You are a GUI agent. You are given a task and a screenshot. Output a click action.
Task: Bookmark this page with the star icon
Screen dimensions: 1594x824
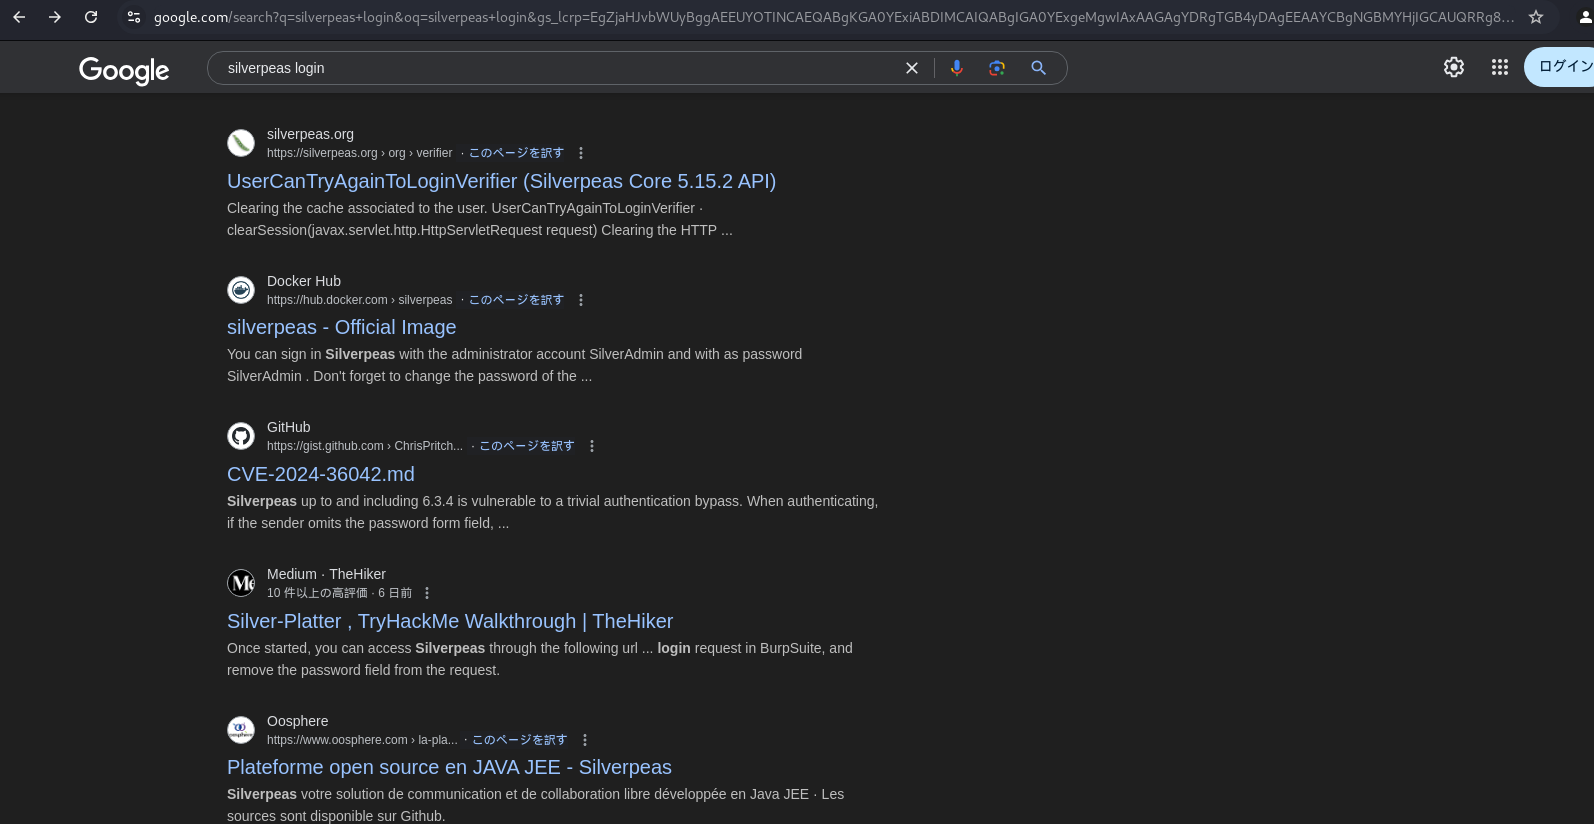click(x=1536, y=17)
